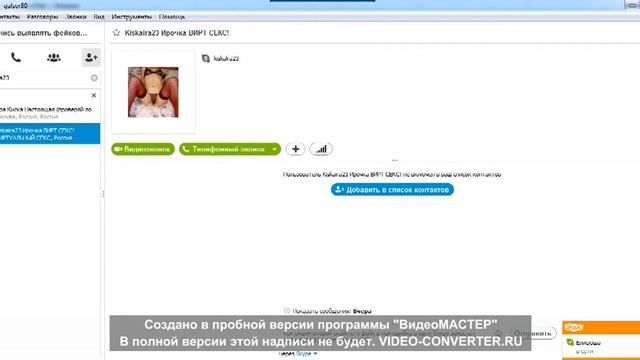Click the add contact icon in sidebar
640x360 pixels.
point(91,58)
